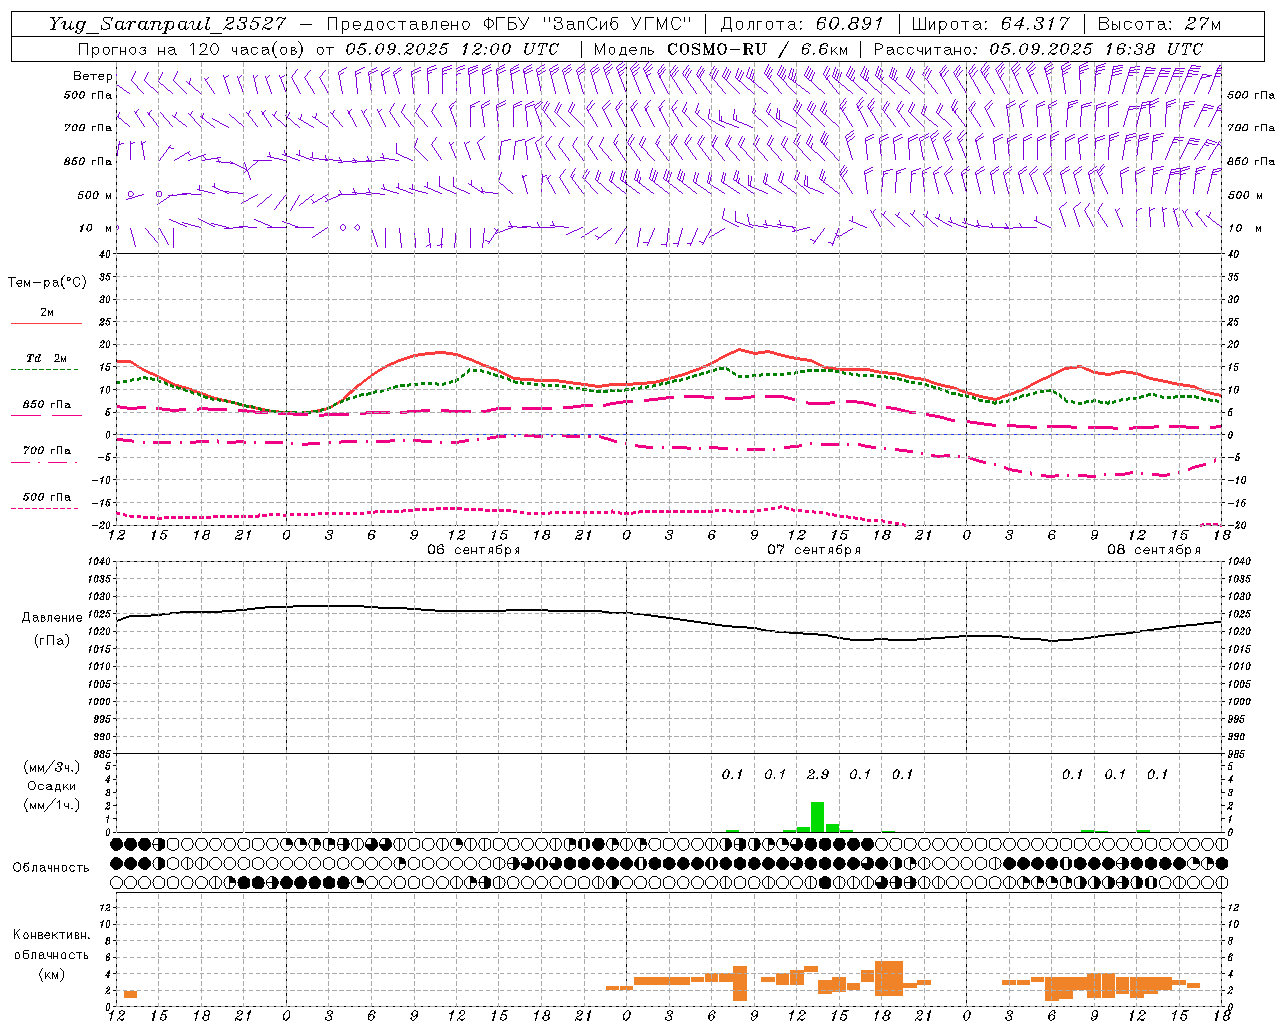Click the 07 сентября date label
1280x1024 pixels.
pyautogui.click(x=814, y=550)
